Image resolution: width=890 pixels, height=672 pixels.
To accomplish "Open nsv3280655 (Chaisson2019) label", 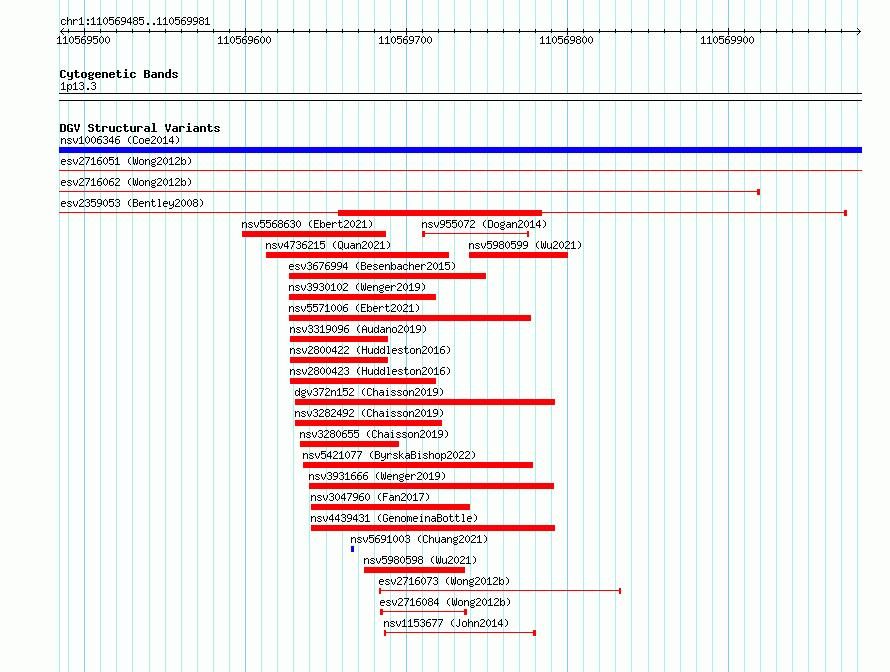I will (374, 434).
